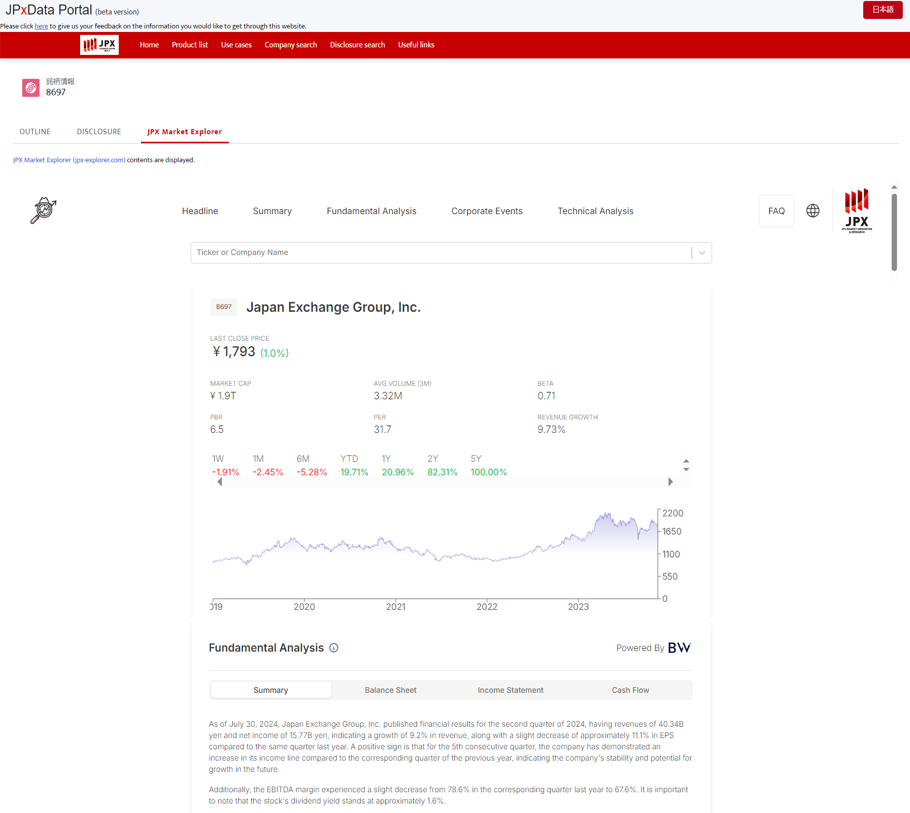
Task: Select the 1W return period
Action: pyautogui.click(x=225, y=465)
